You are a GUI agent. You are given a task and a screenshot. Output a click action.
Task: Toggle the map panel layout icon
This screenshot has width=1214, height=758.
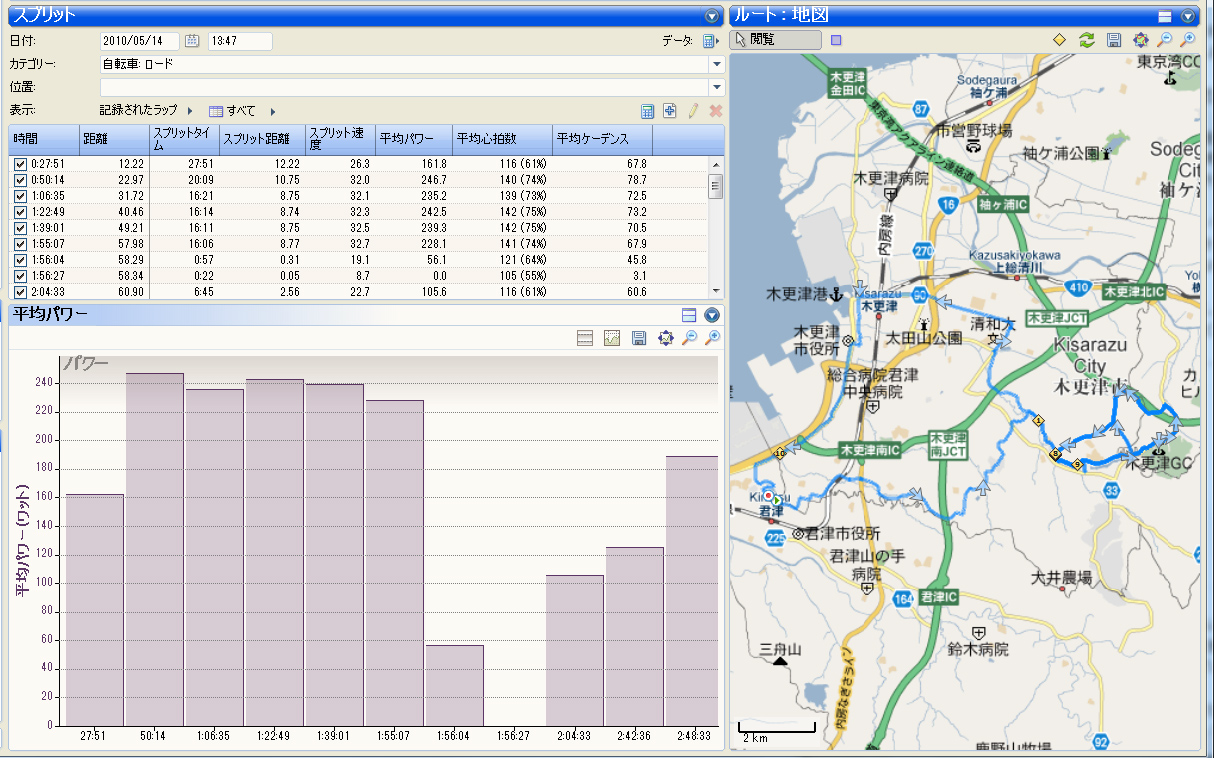pos(1164,16)
